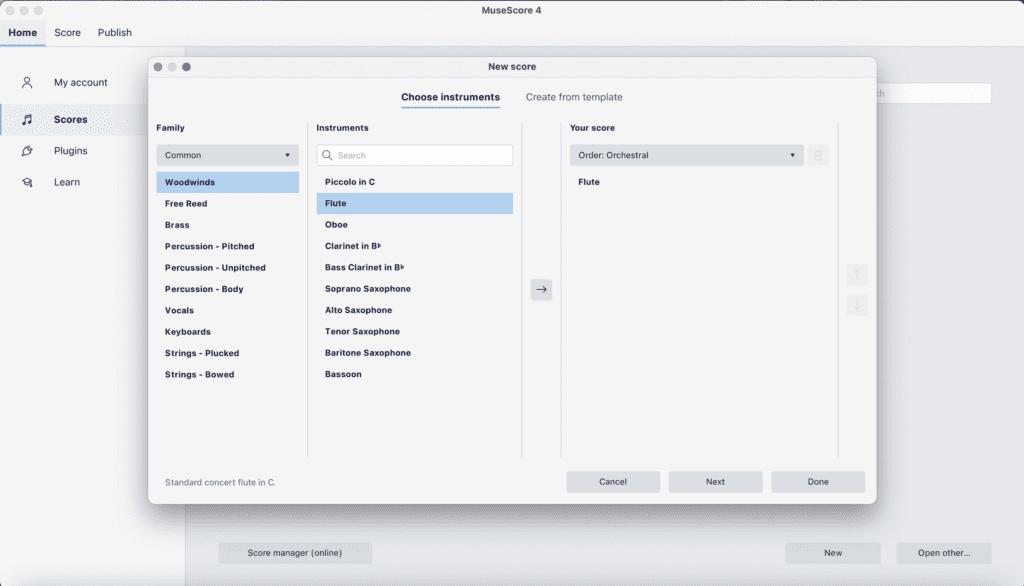Select Percussion - Unpitched family
The width and height of the screenshot is (1024, 586).
point(227,268)
